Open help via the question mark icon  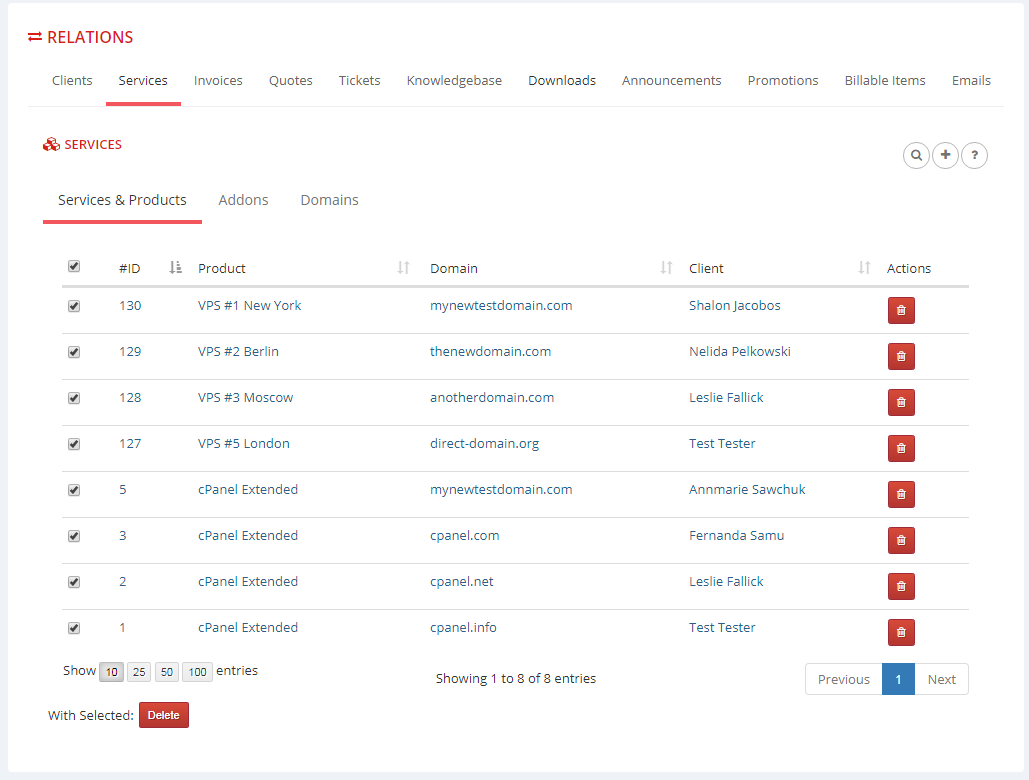coord(975,155)
